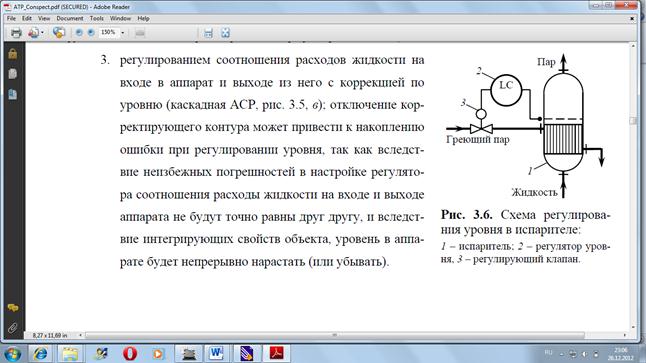Open Internet Explorer from the taskbar
Viewport: 646px width, 363px height.
tap(40, 354)
